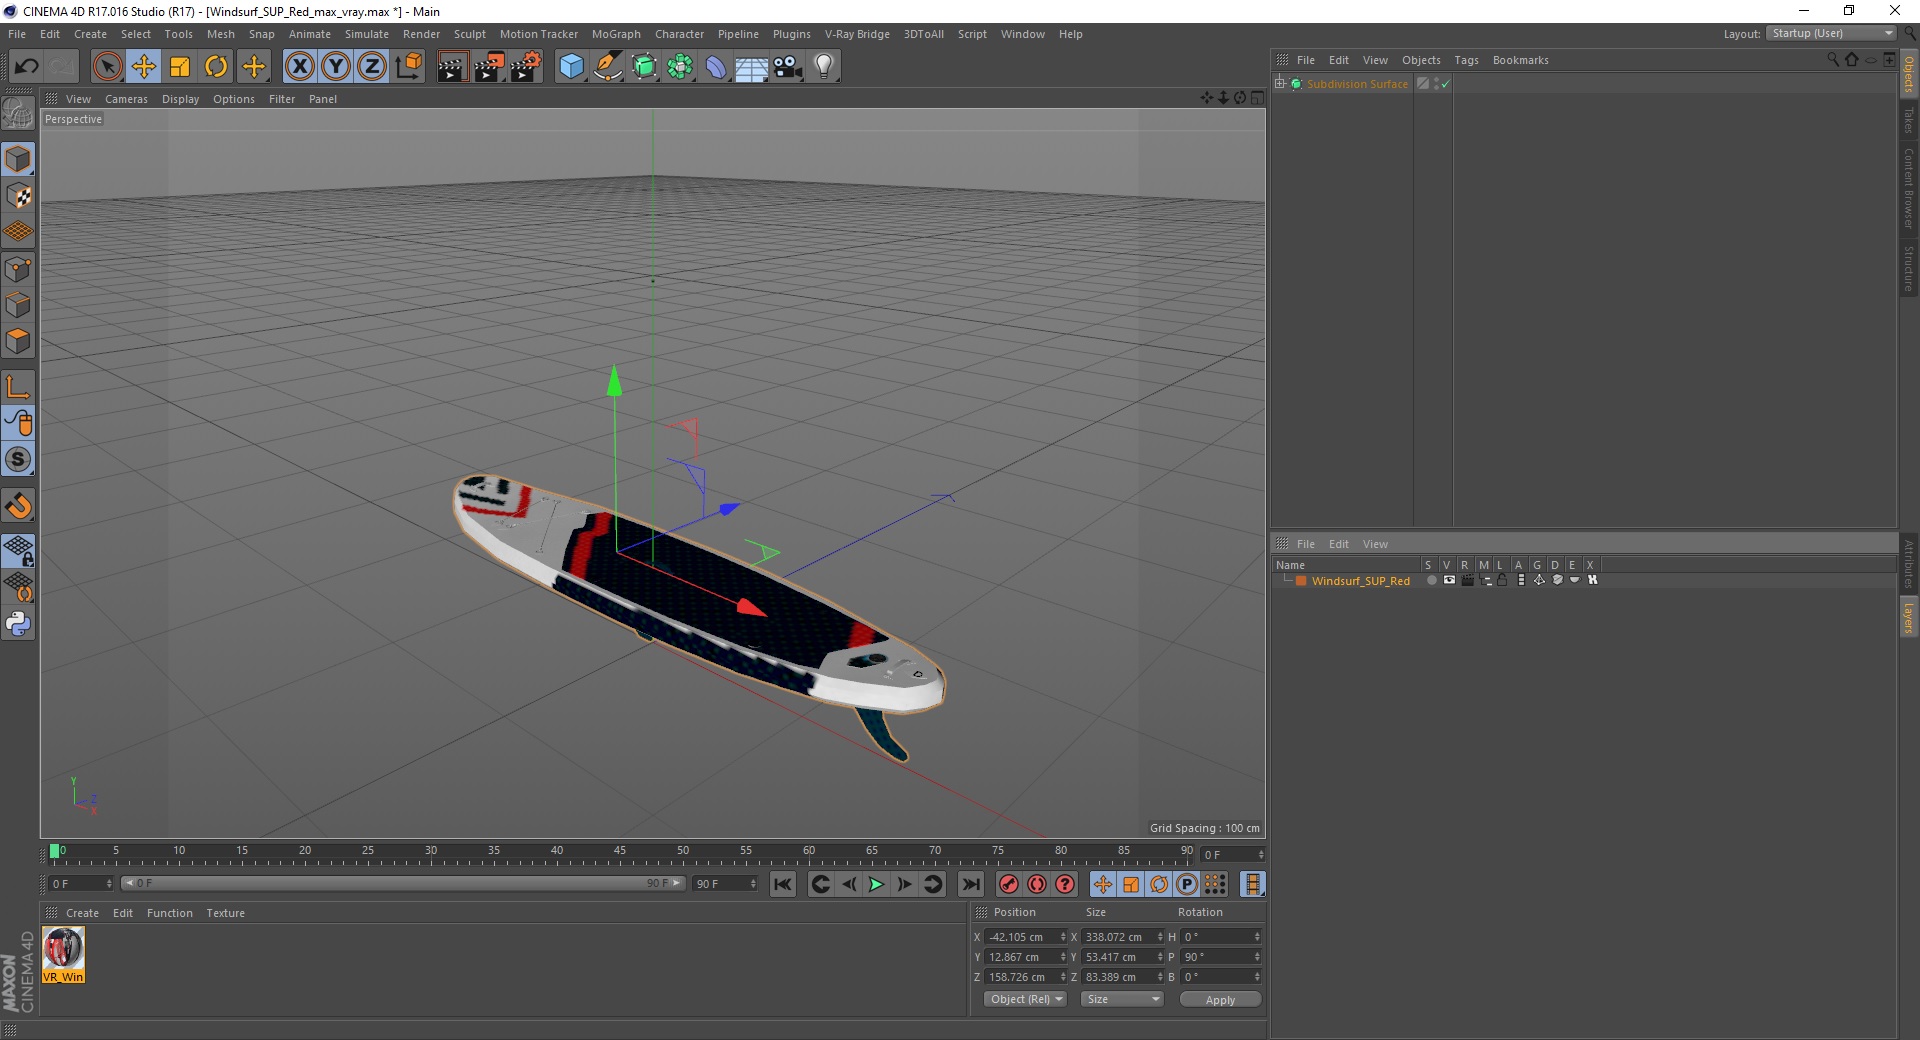Open the Array modeling objects icon

(x=680, y=67)
